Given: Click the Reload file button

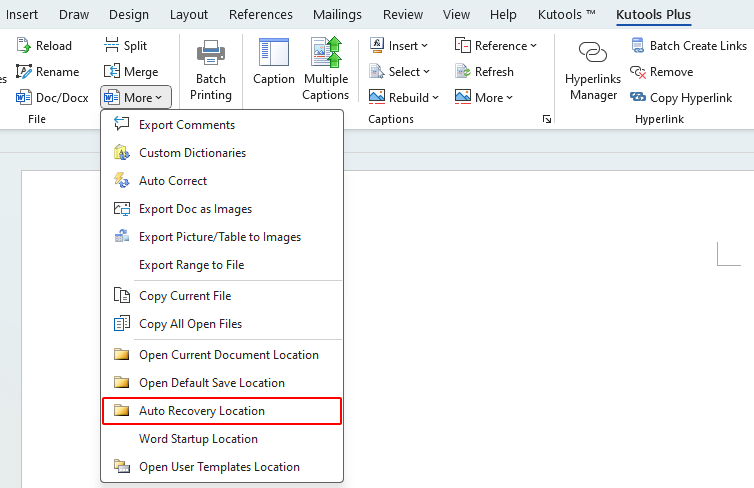Looking at the screenshot, I should point(44,46).
